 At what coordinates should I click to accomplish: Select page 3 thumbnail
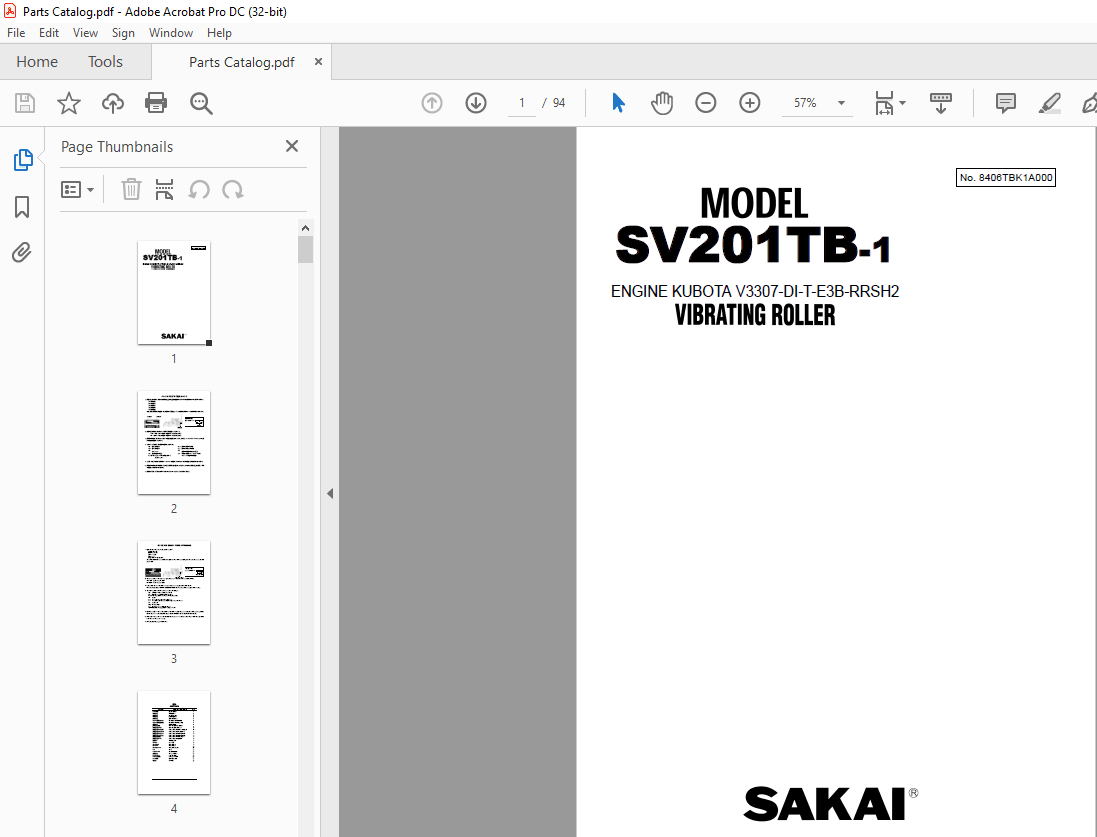click(x=174, y=592)
